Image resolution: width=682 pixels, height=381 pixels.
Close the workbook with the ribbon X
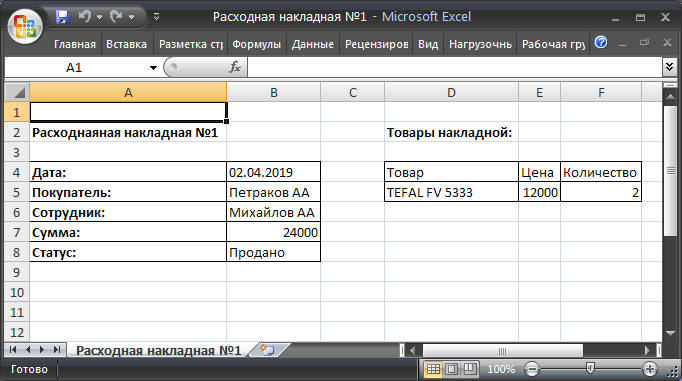(x=667, y=43)
